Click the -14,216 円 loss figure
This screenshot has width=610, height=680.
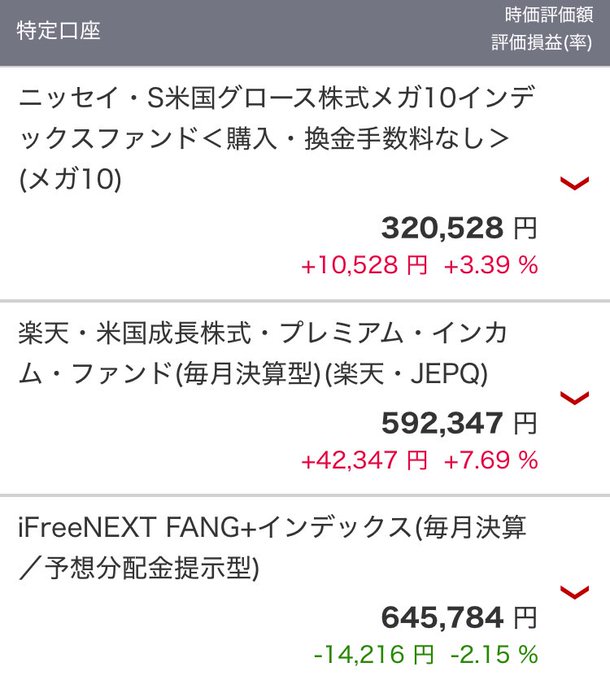point(373,654)
